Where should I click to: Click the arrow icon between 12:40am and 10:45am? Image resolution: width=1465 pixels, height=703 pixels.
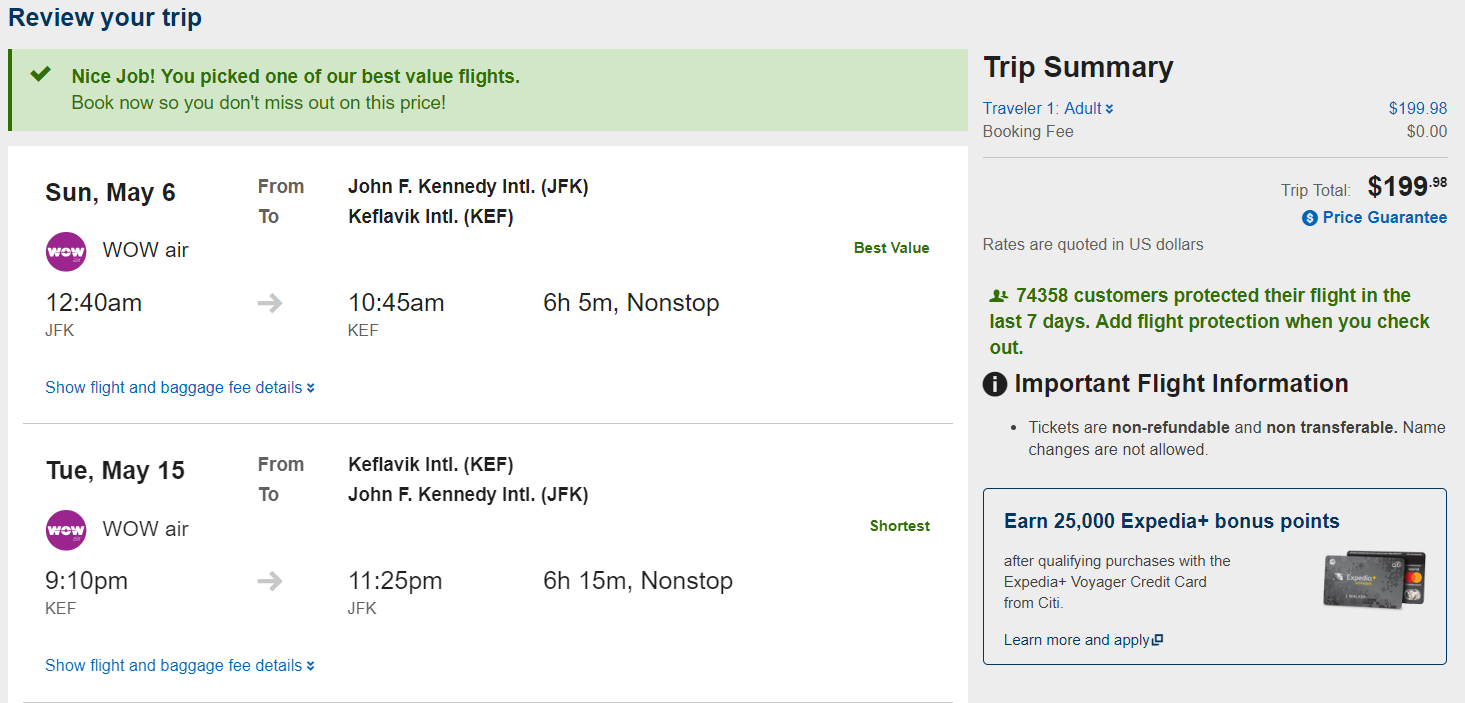coord(270,303)
